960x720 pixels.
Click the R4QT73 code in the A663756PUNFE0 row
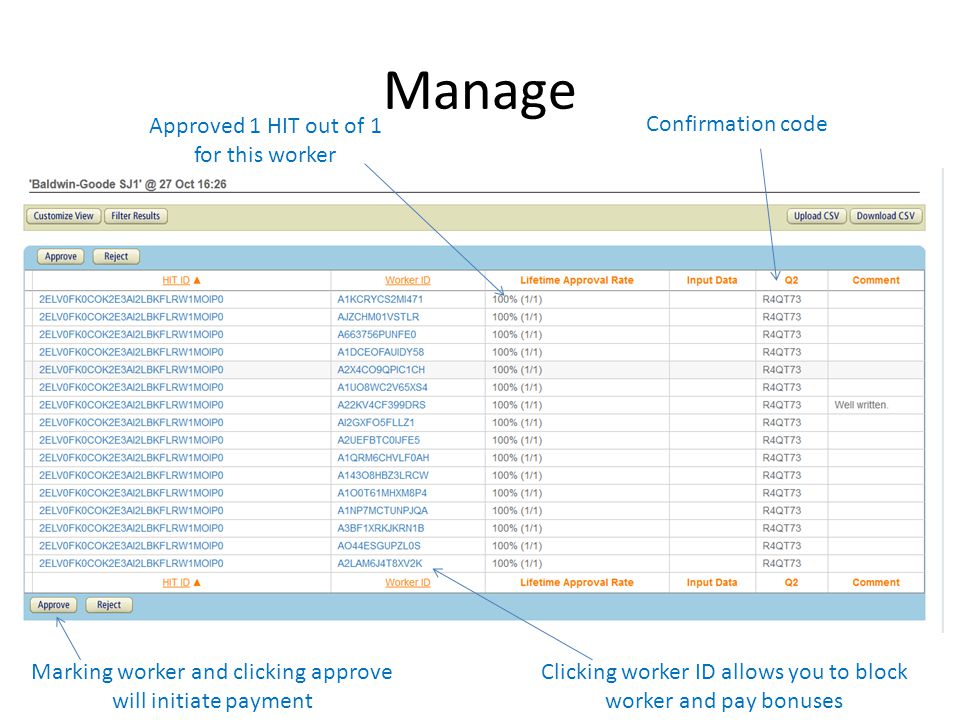click(x=782, y=335)
